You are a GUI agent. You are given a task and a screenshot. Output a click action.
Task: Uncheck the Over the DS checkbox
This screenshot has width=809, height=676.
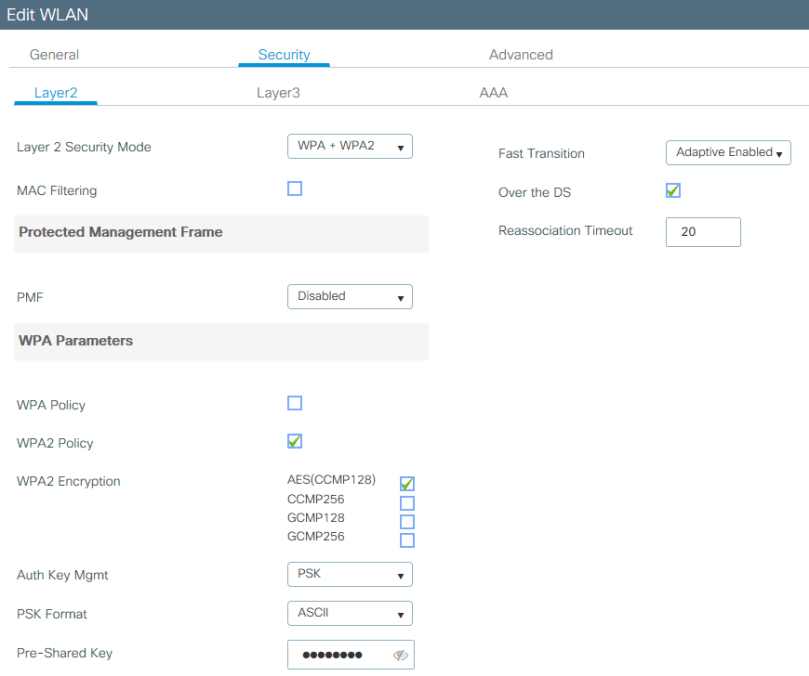(x=673, y=191)
